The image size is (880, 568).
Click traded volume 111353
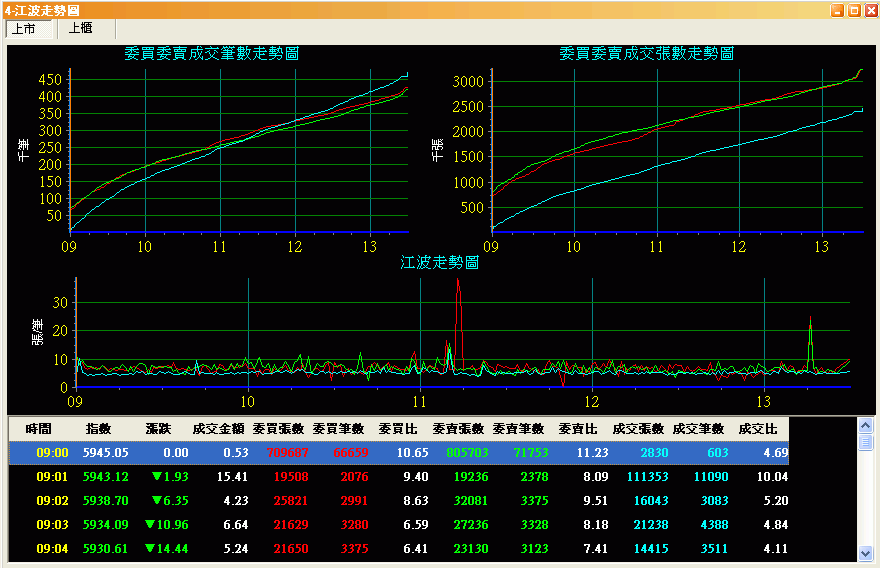pyautogui.click(x=647, y=477)
